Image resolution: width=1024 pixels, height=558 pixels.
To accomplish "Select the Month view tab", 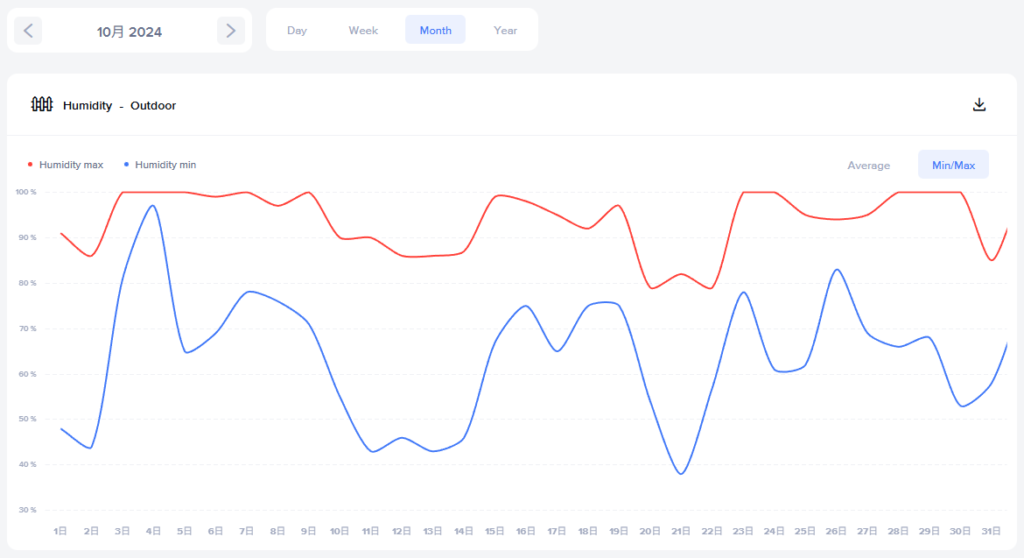I will 435,30.
